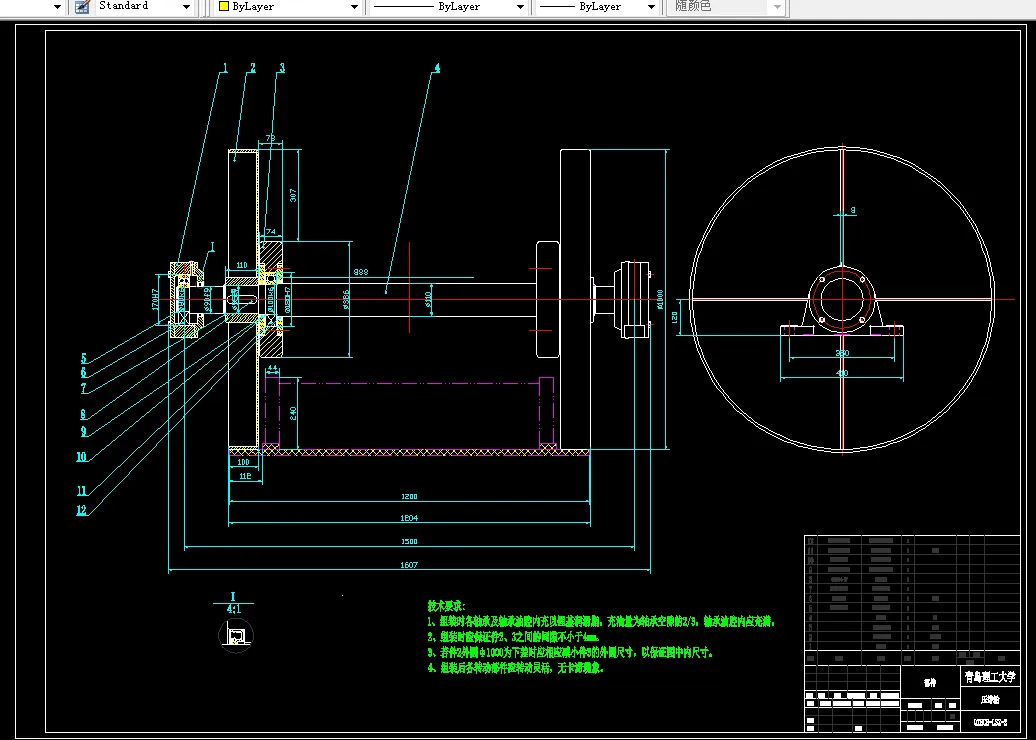Select part balloon number 10 label

pyautogui.click(x=81, y=457)
